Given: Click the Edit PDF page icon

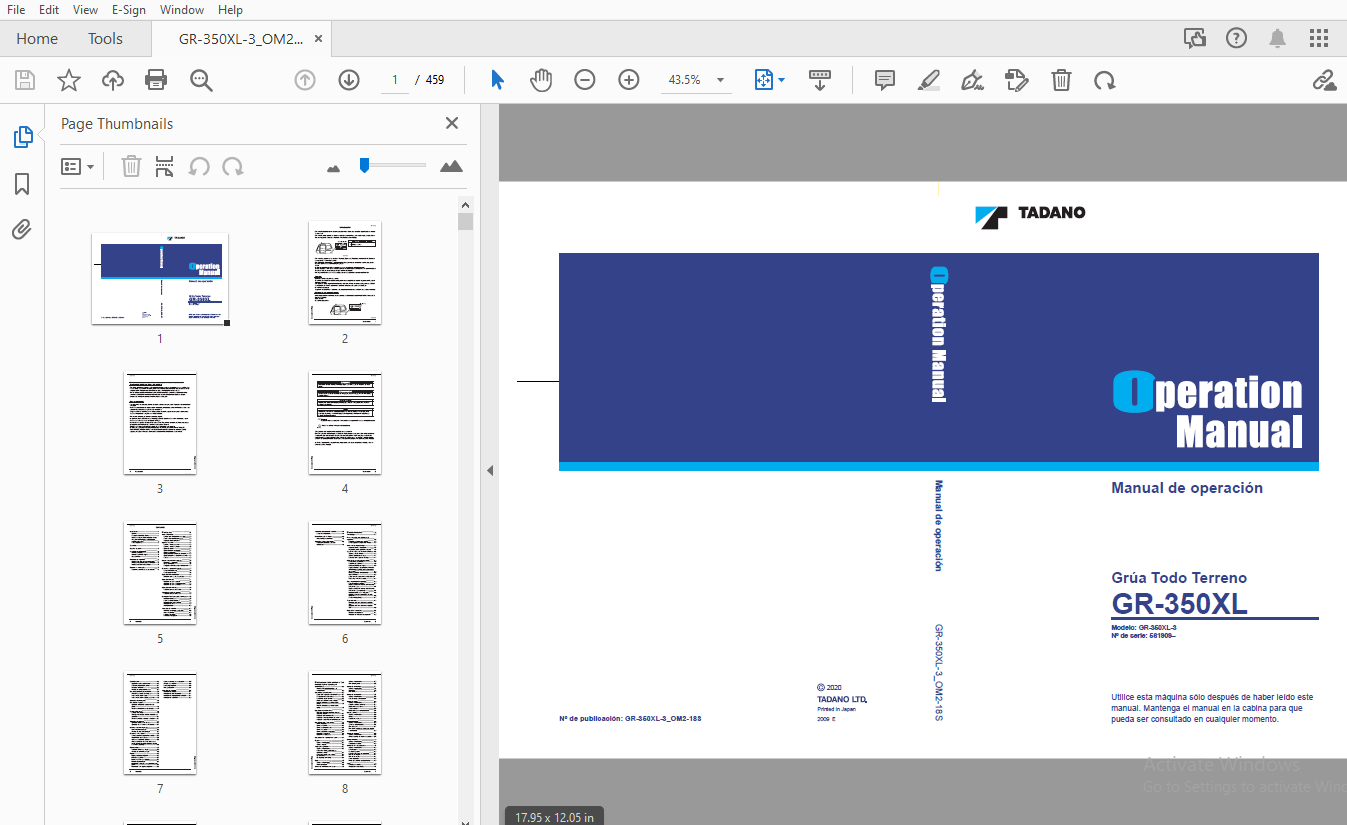Looking at the screenshot, I should pyautogui.click(x=1017, y=80).
